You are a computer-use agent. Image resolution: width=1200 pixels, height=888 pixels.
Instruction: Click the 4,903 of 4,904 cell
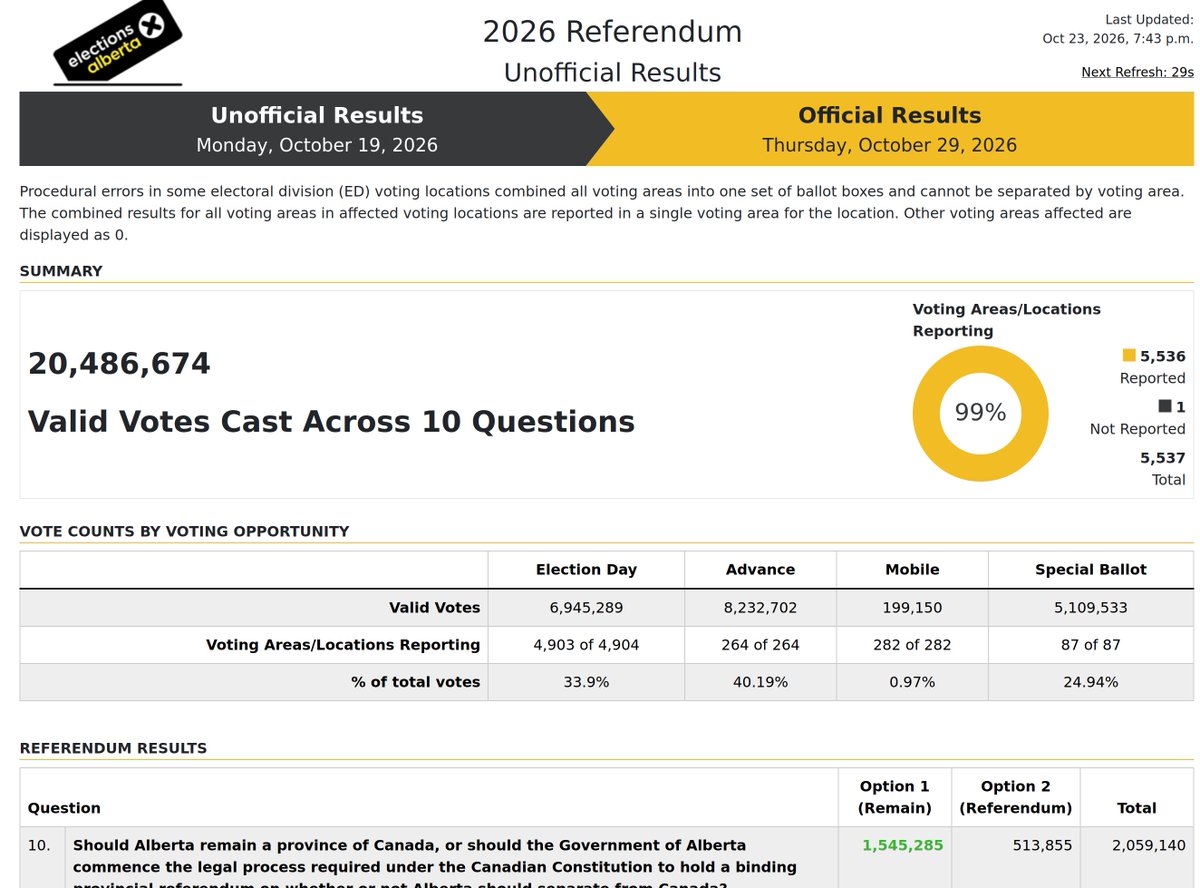pos(586,645)
